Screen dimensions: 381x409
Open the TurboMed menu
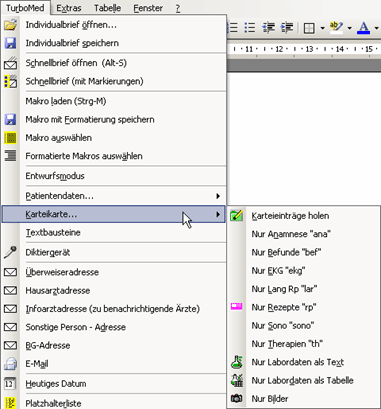pyautogui.click(x=25, y=8)
